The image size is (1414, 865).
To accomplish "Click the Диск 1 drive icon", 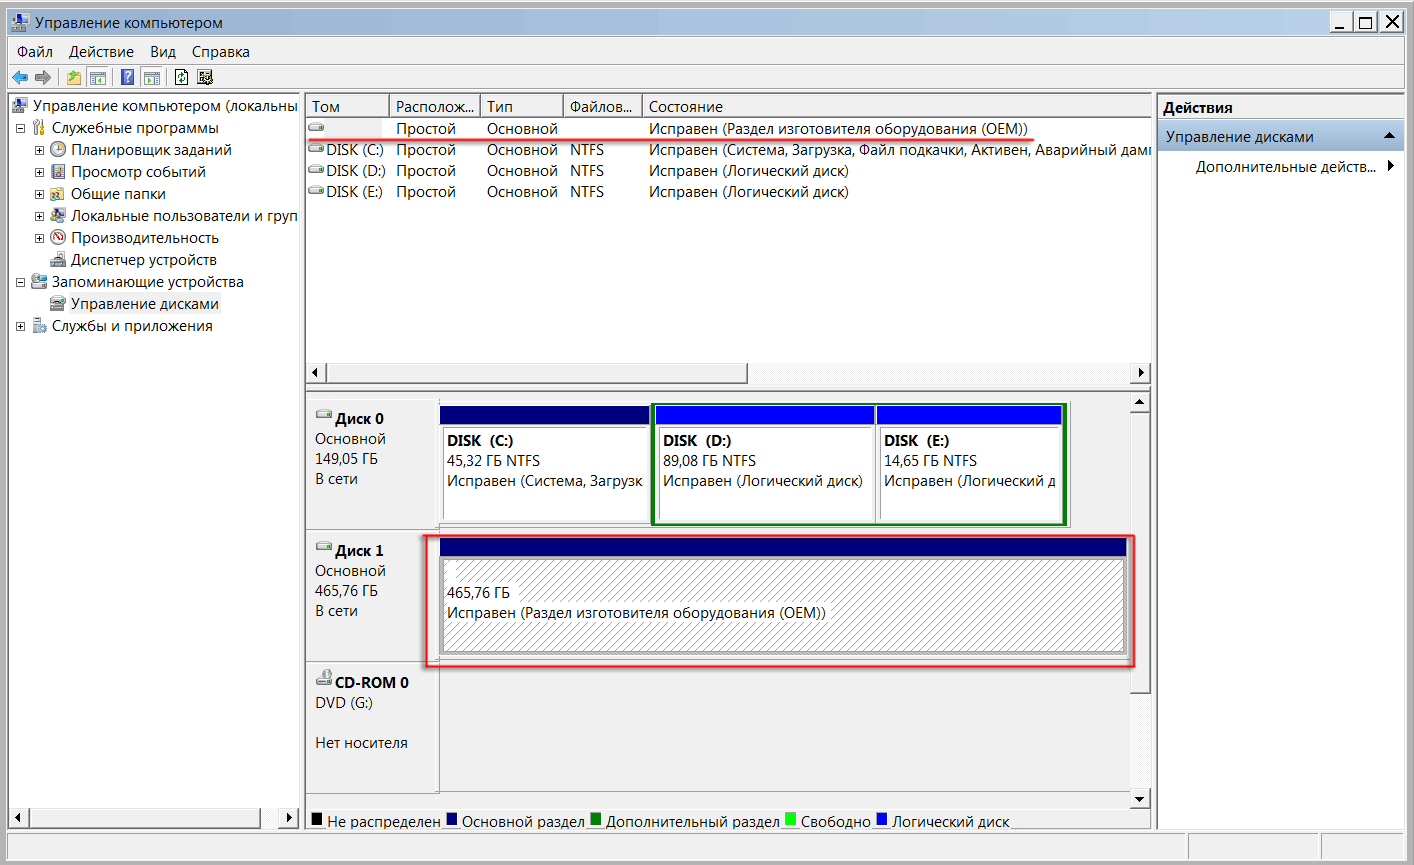I will click(x=324, y=547).
